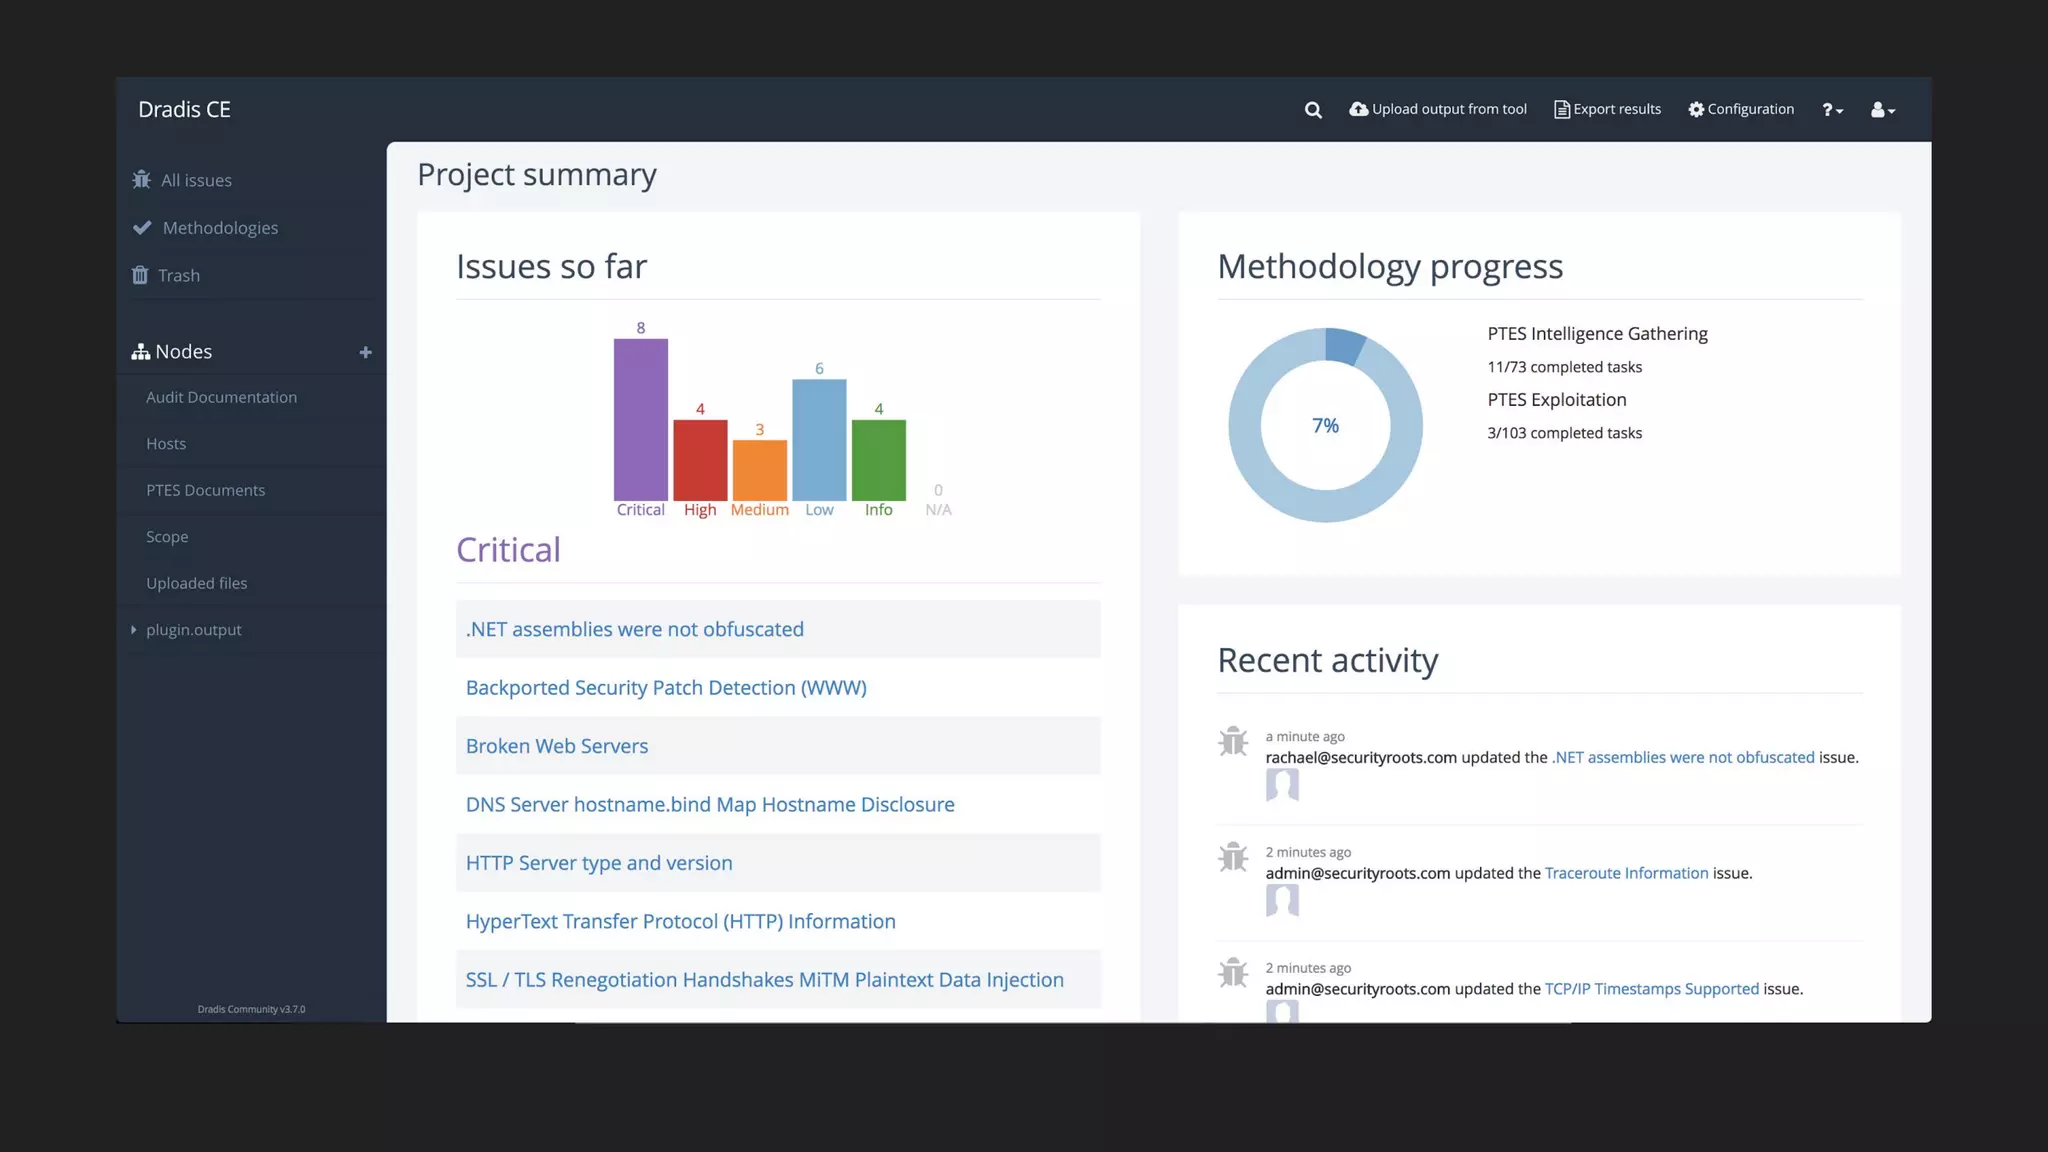Viewport: 2048px width, 1152px height.
Task: Click the All issues bug icon
Action: [142, 180]
